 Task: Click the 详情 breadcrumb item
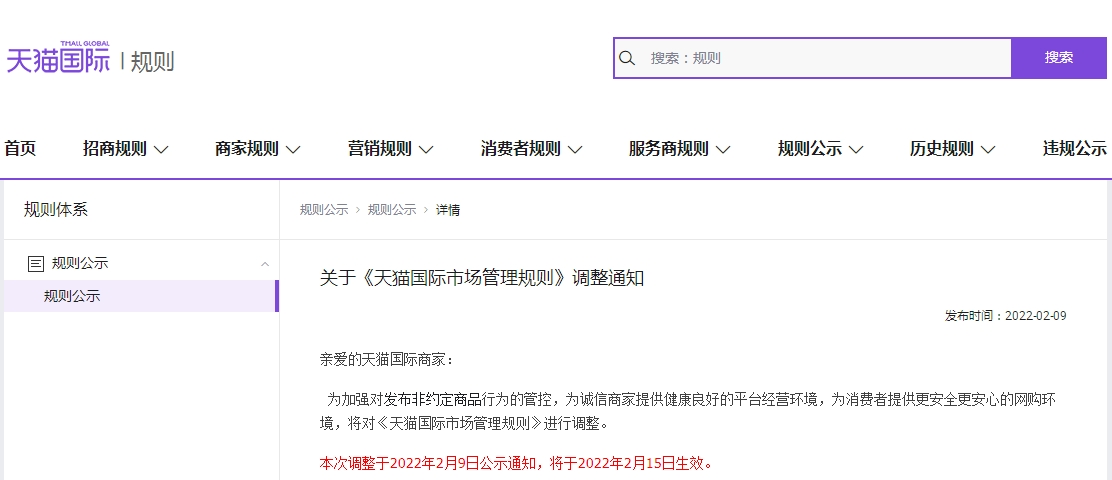(x=447, y=211)
